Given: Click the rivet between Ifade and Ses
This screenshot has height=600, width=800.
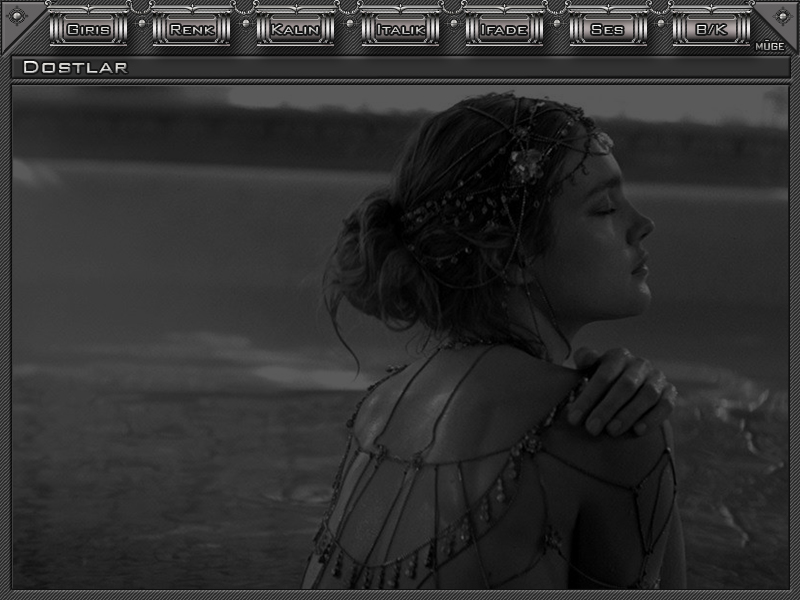Looking at the screenshot, I should [556, 22].
